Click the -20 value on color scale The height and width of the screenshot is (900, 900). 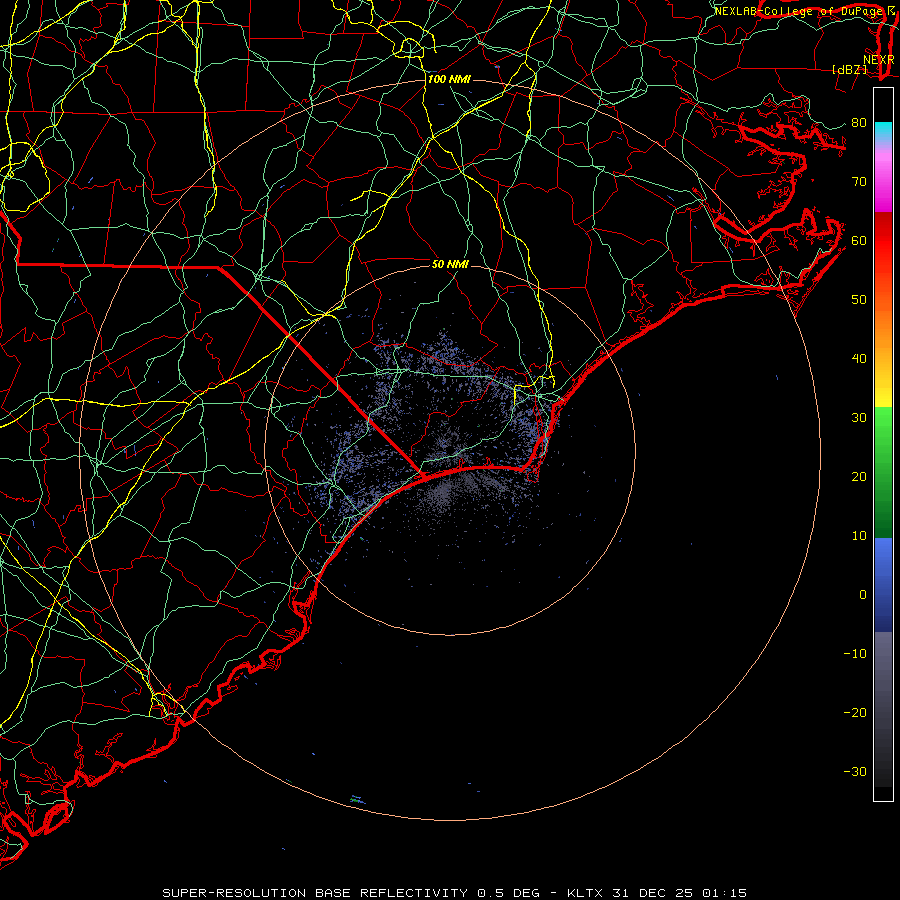tap(855, 712)
